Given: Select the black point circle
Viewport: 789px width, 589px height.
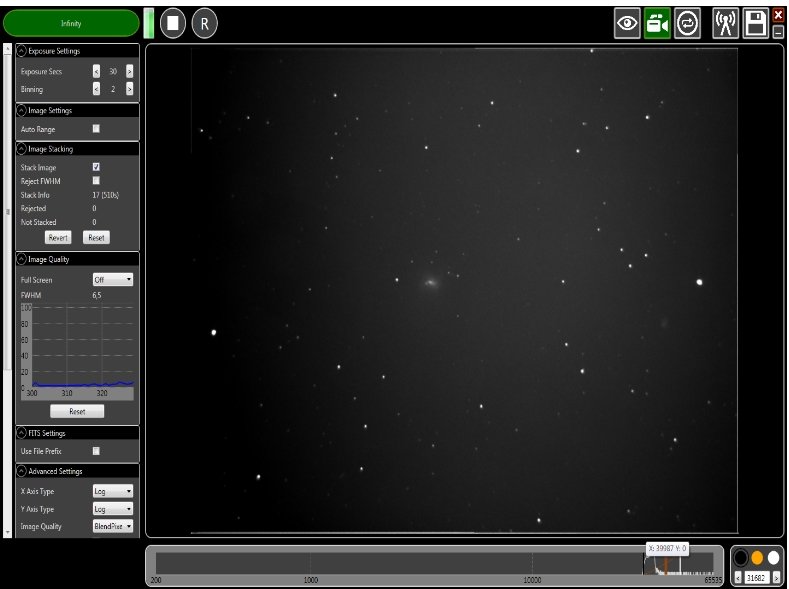Looking at the screenshot, I should point(741,558).
